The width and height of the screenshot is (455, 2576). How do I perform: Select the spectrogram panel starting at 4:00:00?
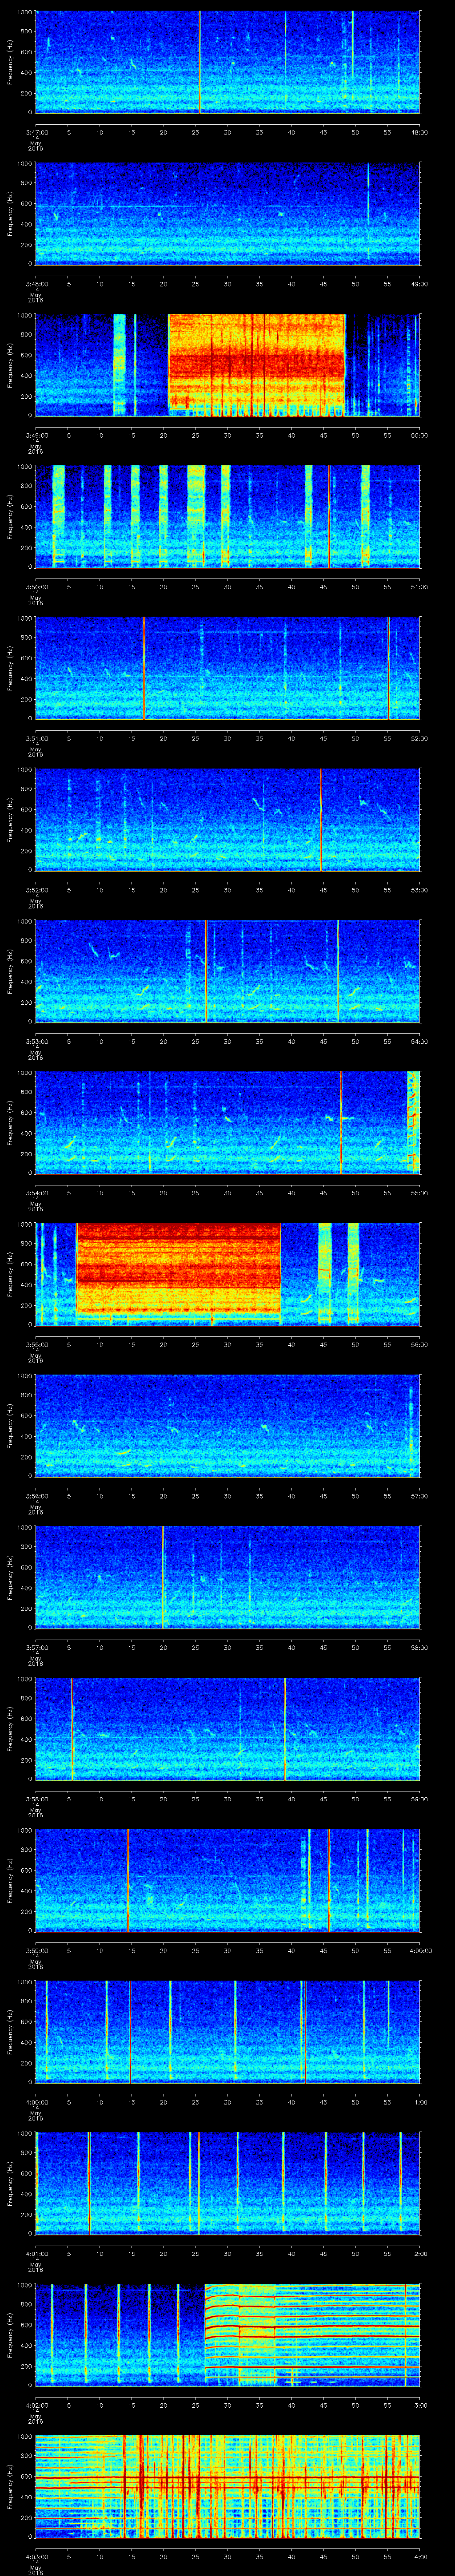pos(228,2032)
